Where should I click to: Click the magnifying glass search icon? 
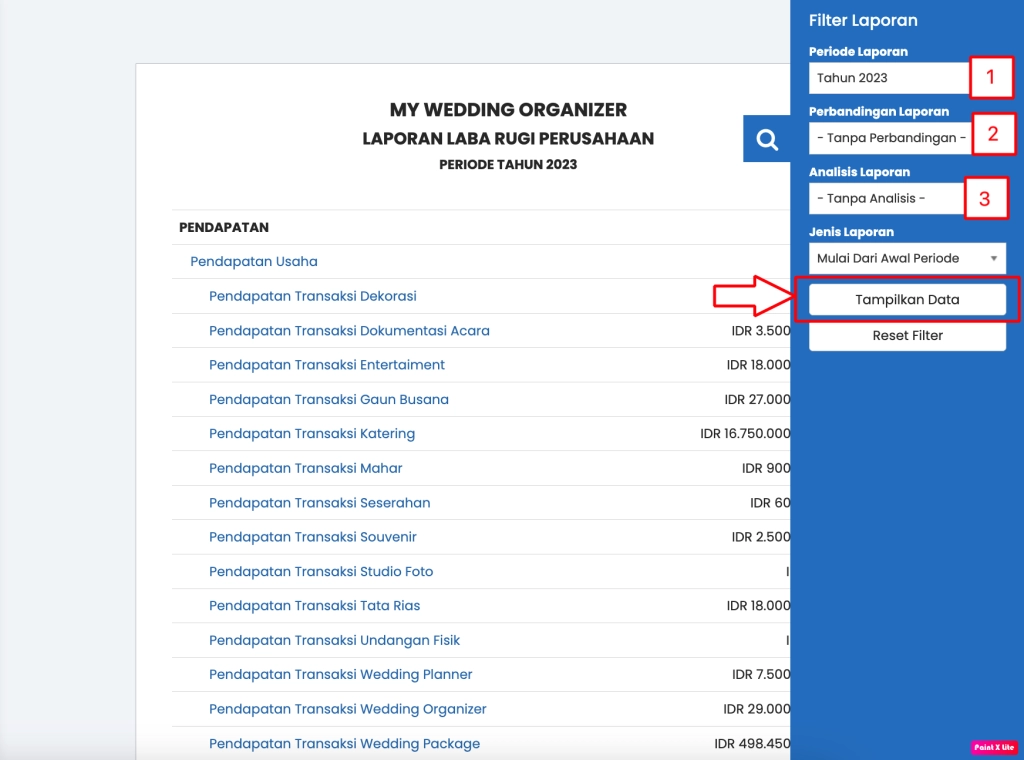767,140
